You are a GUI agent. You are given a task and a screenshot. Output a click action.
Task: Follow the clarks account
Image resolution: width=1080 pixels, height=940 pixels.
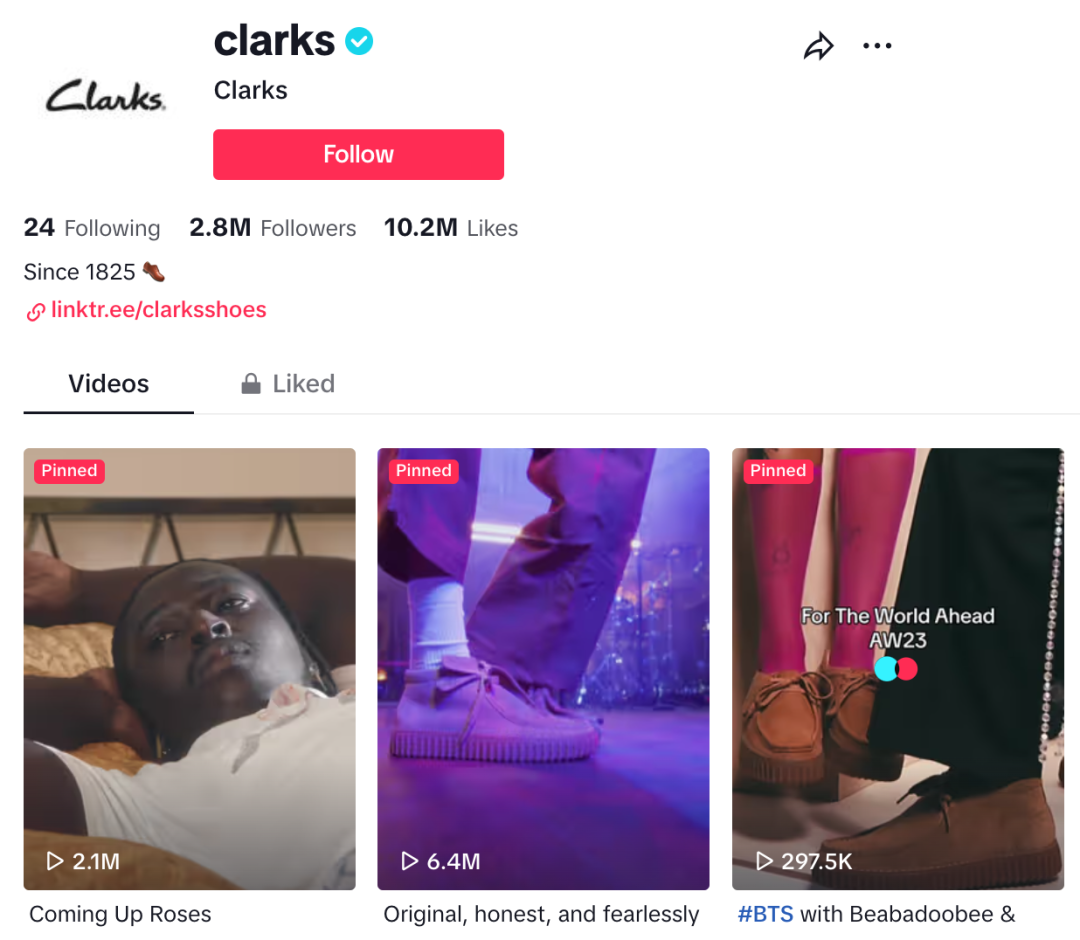[x=358, y=154]
